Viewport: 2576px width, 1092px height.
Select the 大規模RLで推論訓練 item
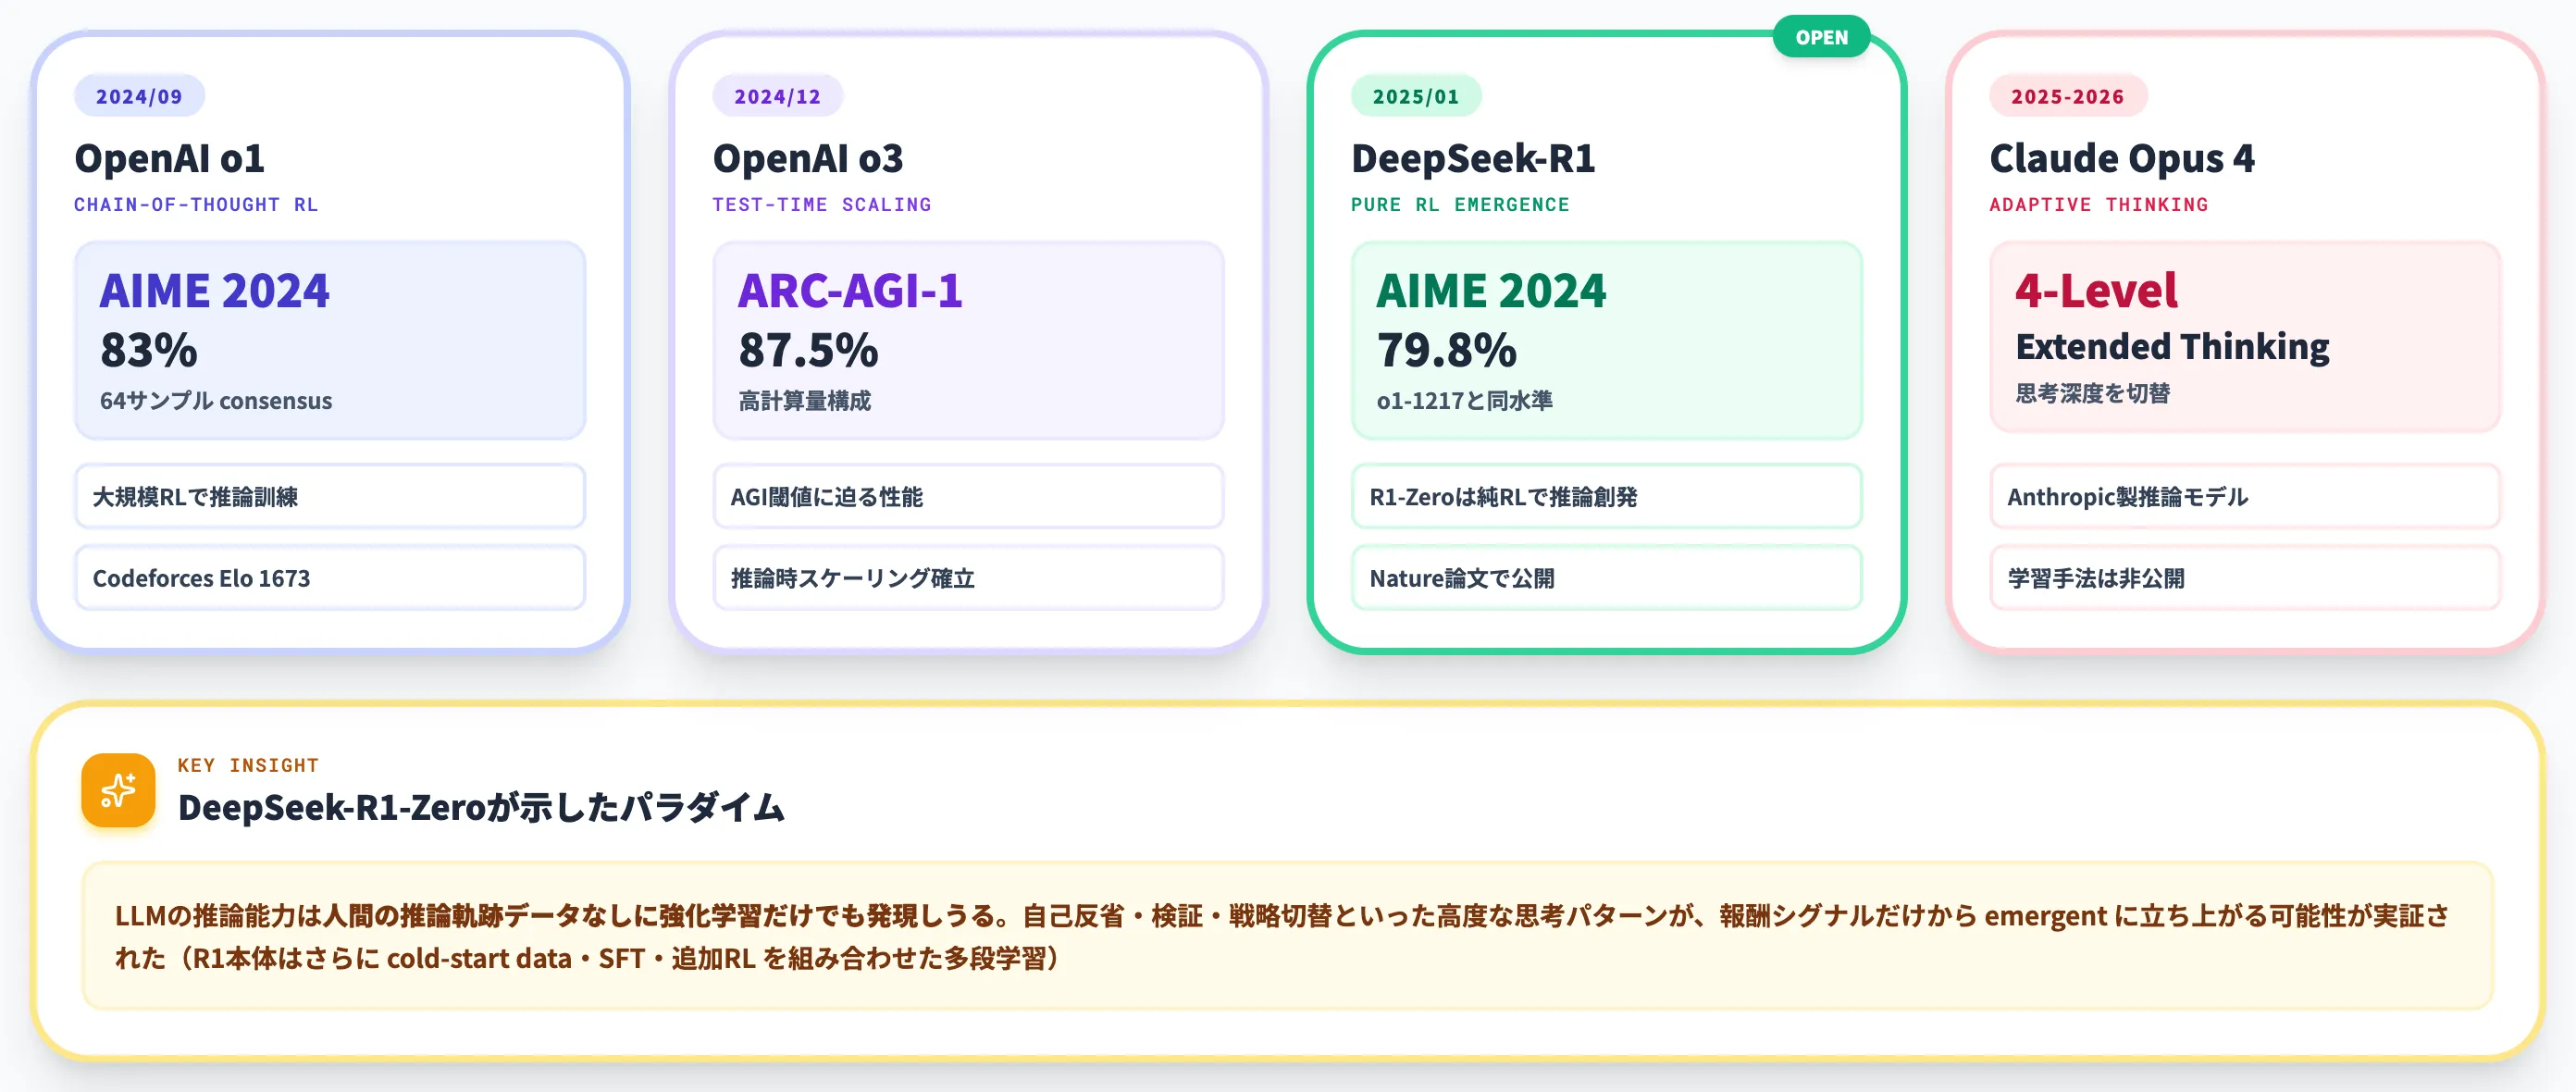coord(330,496)
